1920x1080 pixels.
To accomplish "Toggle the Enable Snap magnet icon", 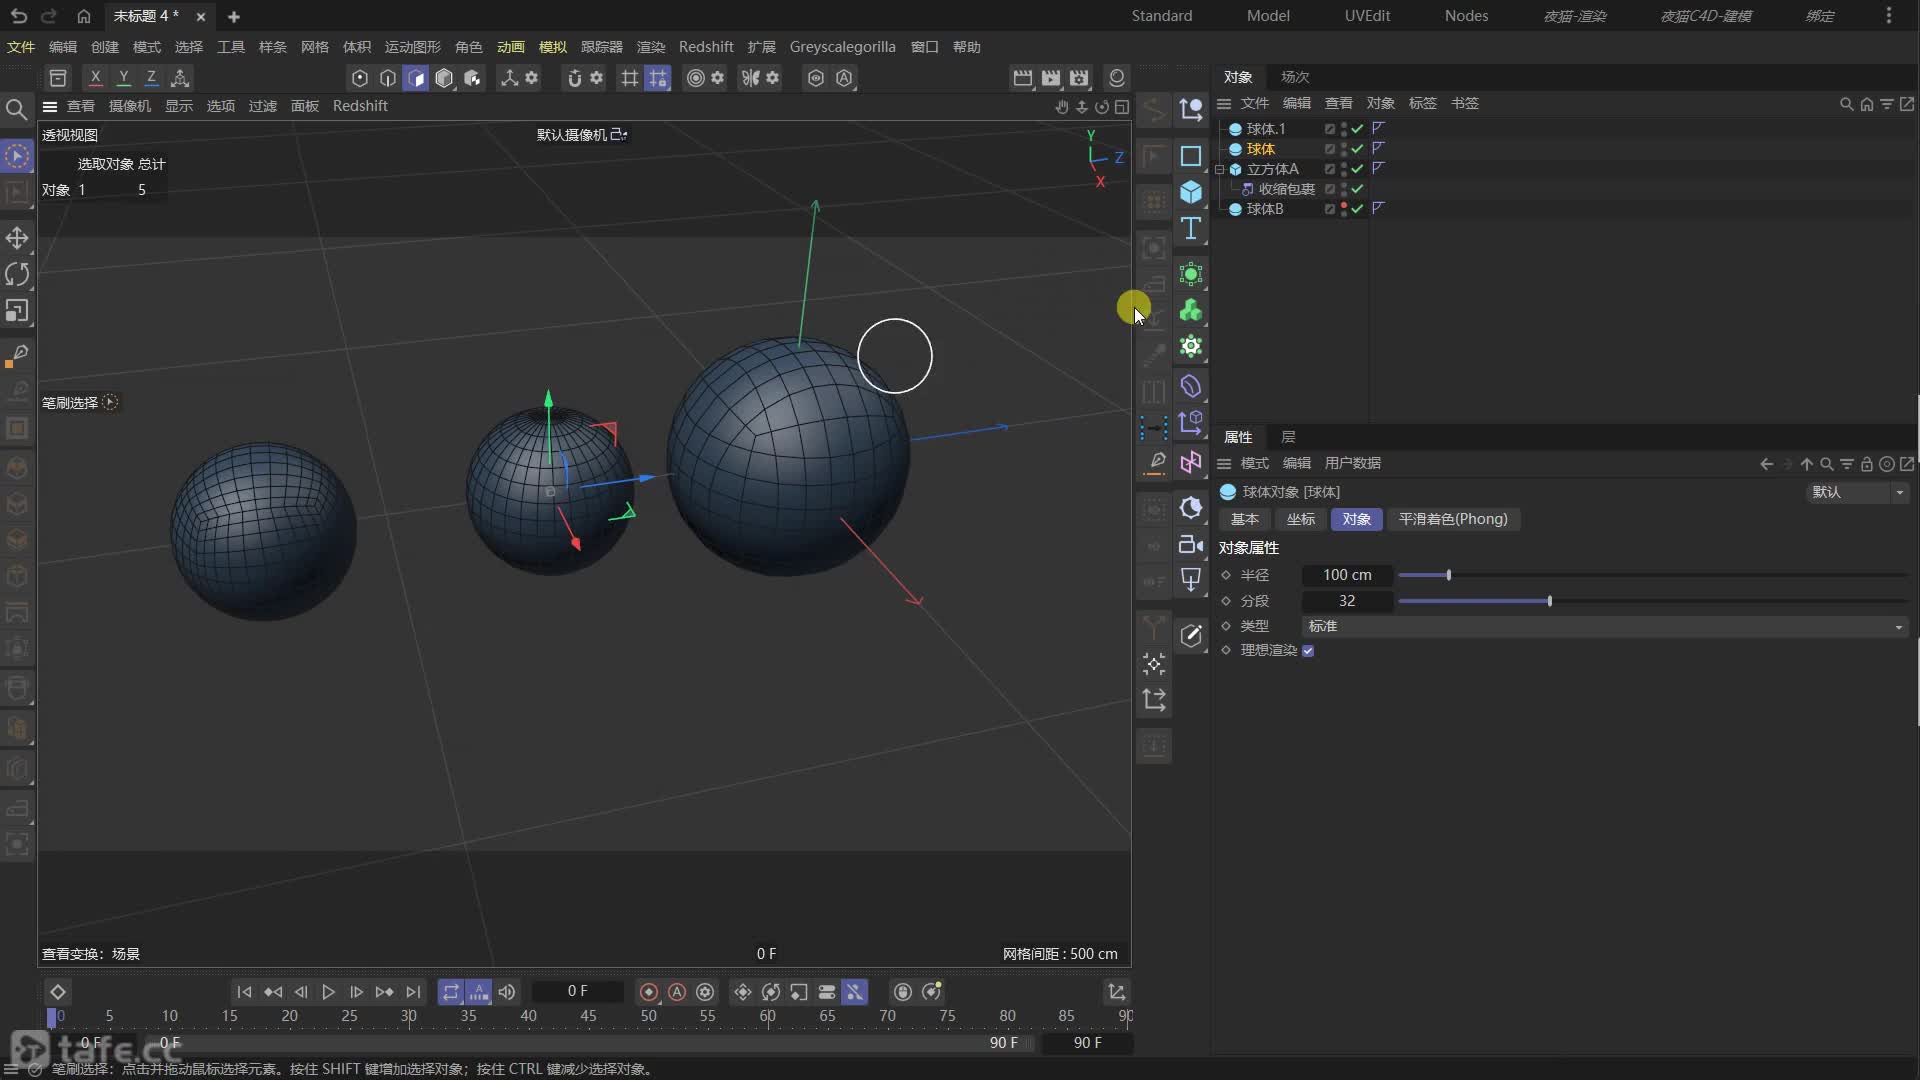I will (x=574, y=78).
